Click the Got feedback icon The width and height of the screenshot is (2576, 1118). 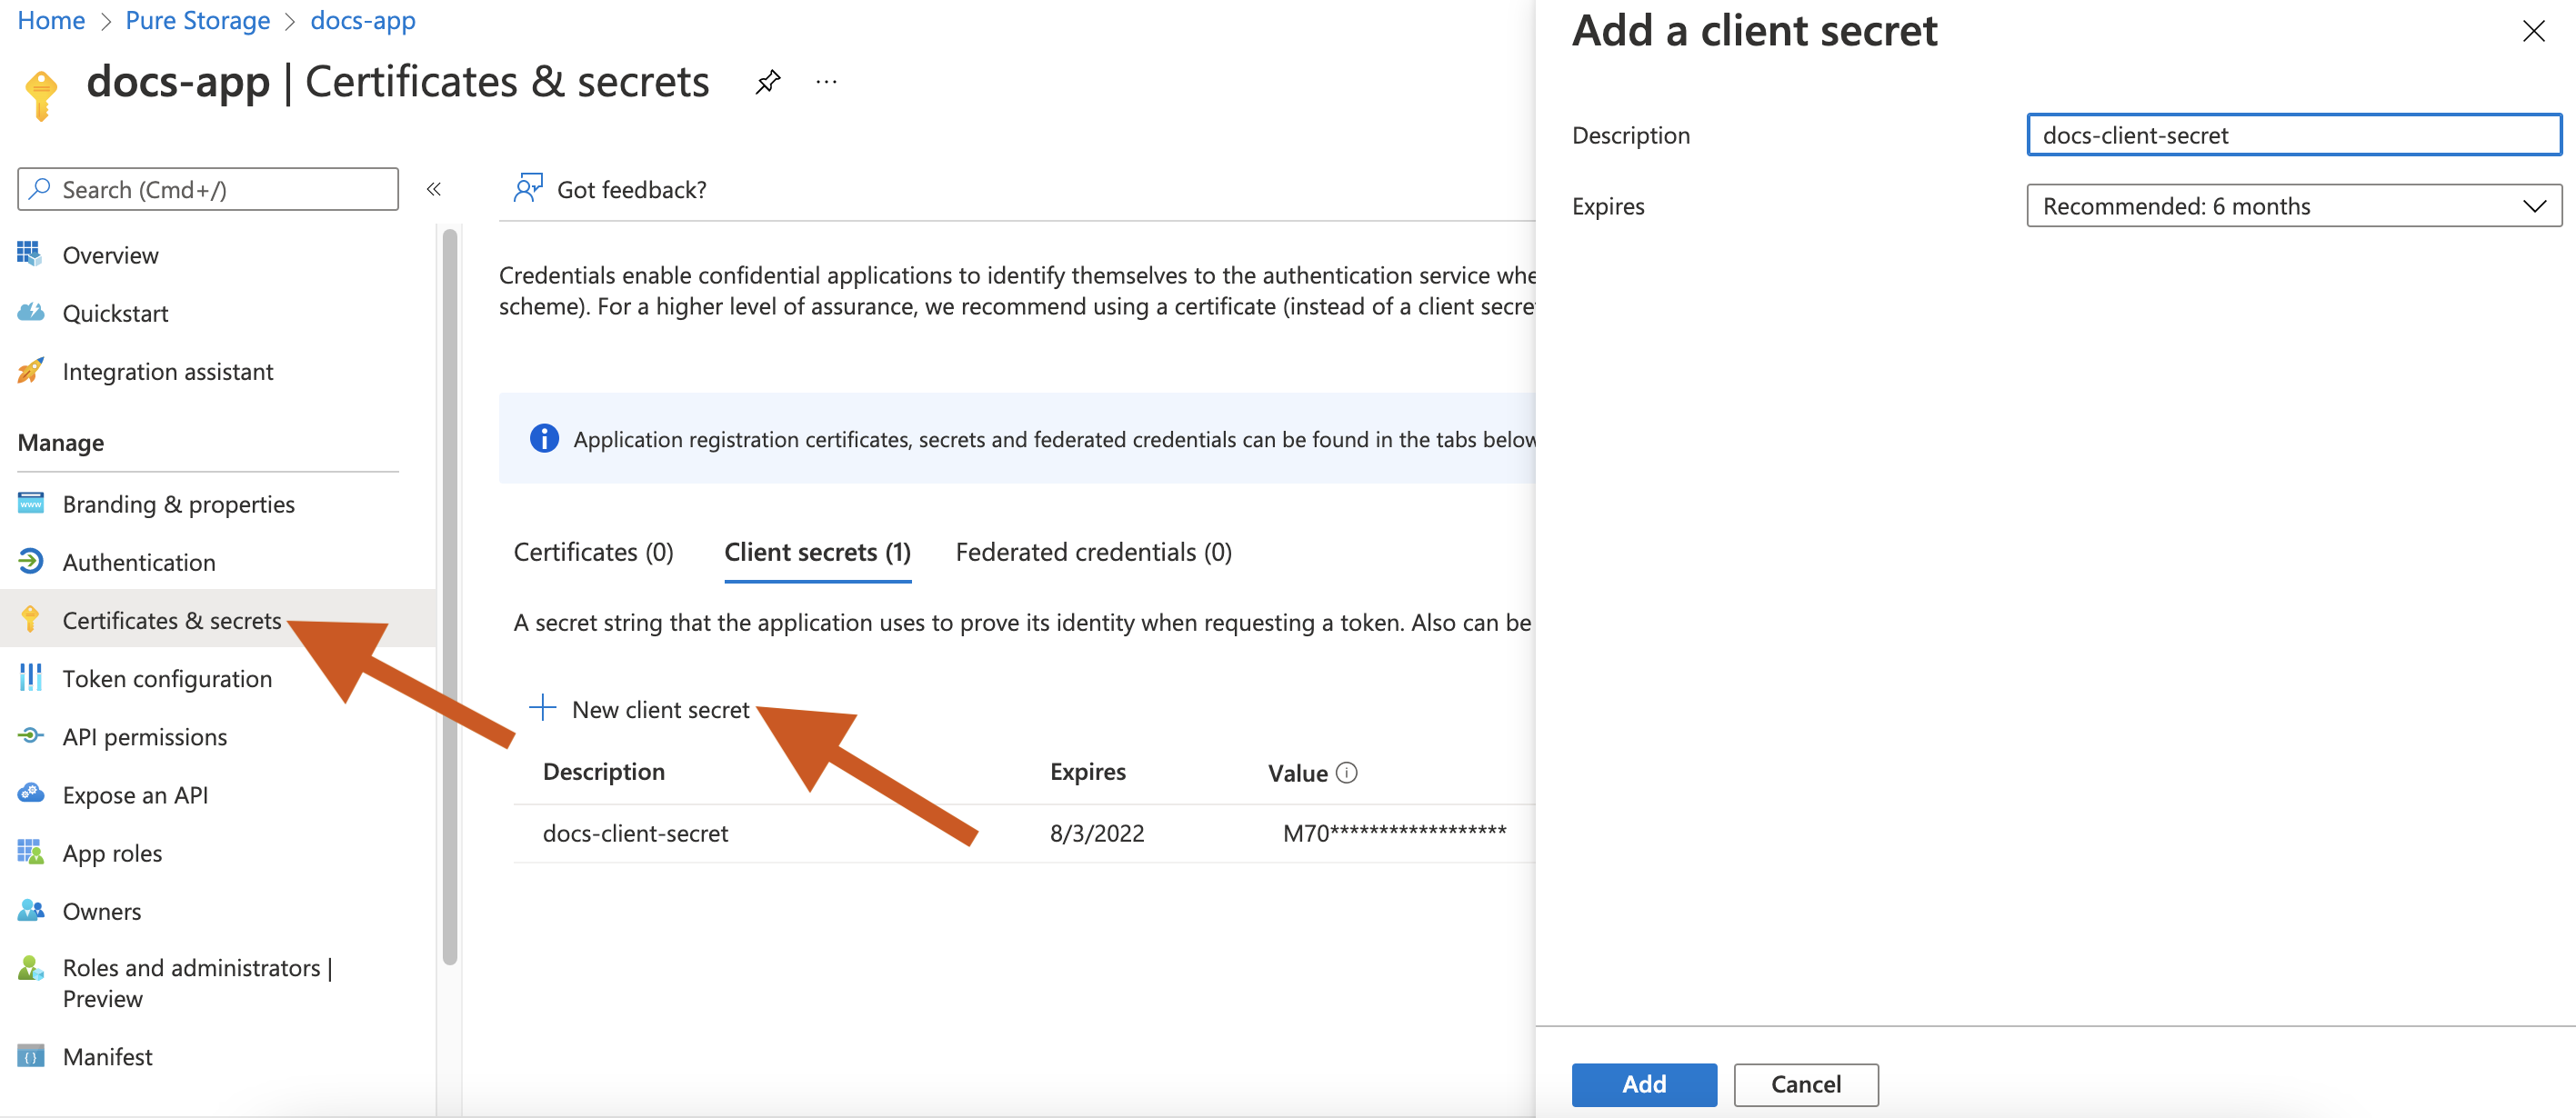[x=528, y=188]
